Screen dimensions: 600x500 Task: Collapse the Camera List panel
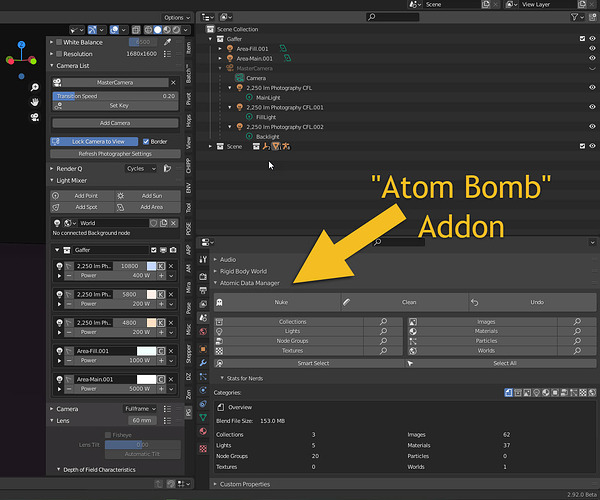(x=52, y=66)
